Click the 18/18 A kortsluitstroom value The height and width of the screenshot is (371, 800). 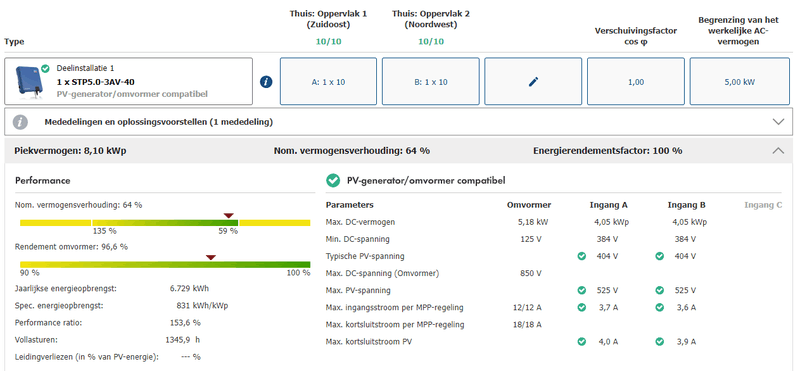528,325
